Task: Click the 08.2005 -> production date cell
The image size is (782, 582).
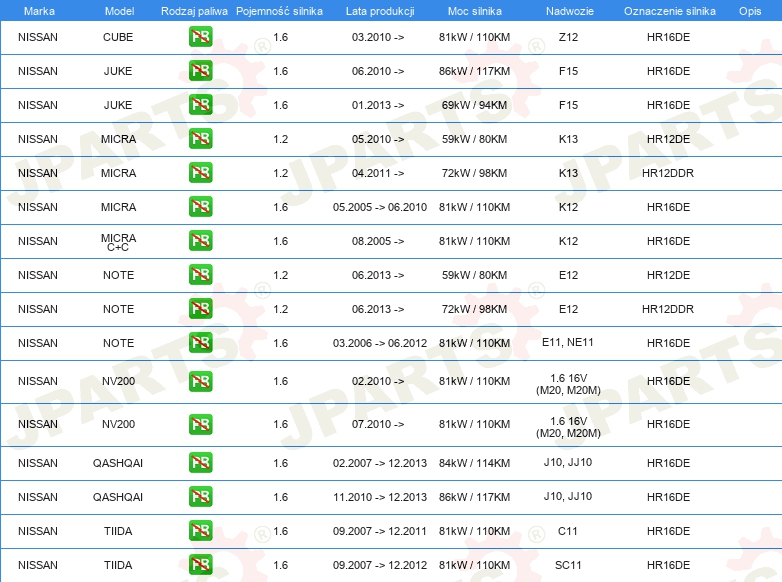Action: coord(378,241)
